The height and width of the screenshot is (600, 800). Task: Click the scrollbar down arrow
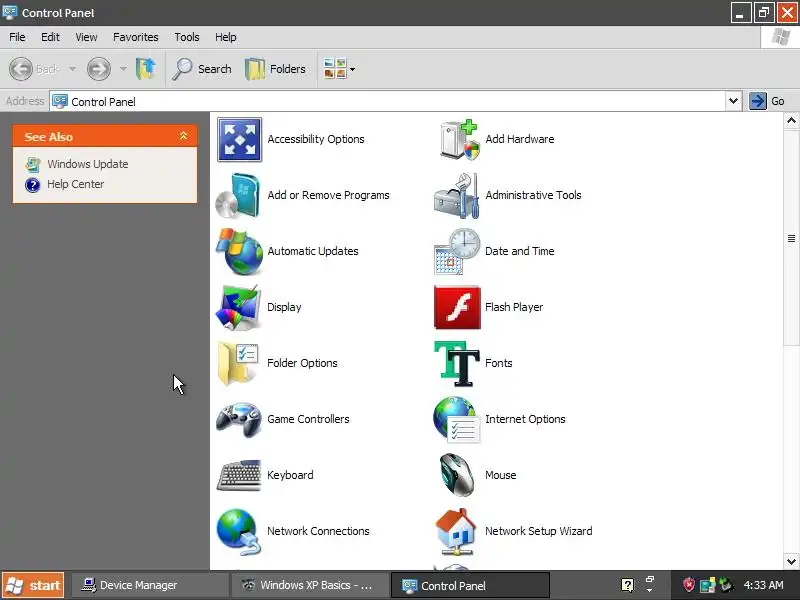(x=791, y=562)
